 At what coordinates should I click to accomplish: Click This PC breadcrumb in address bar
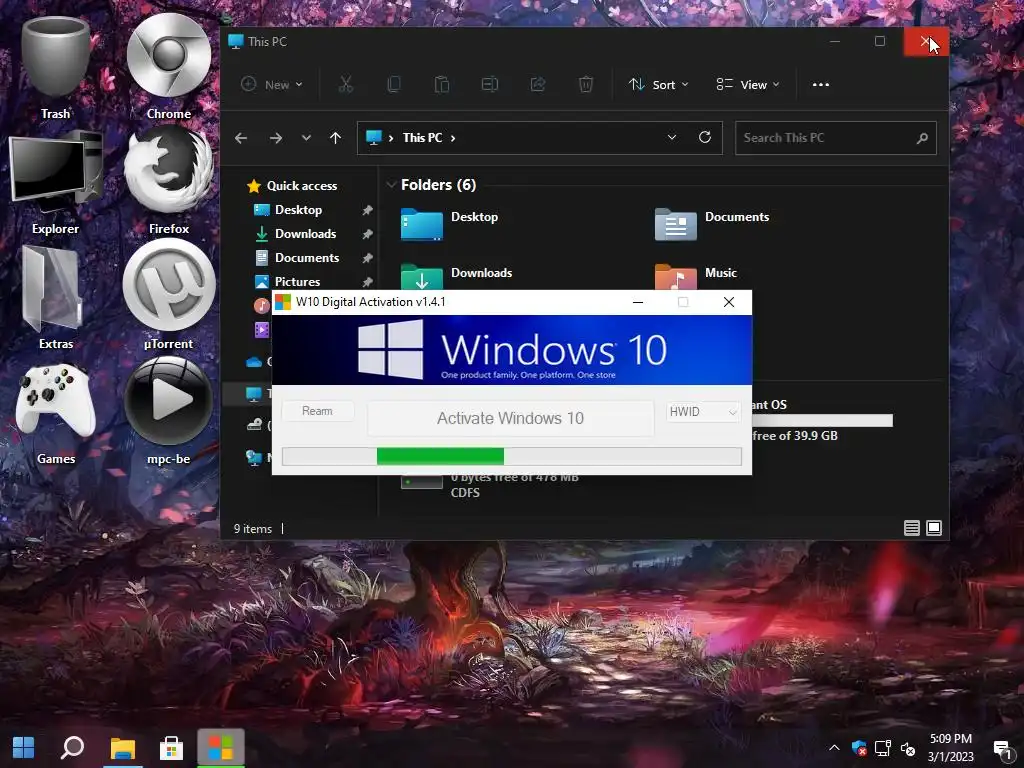click(423, 138)
